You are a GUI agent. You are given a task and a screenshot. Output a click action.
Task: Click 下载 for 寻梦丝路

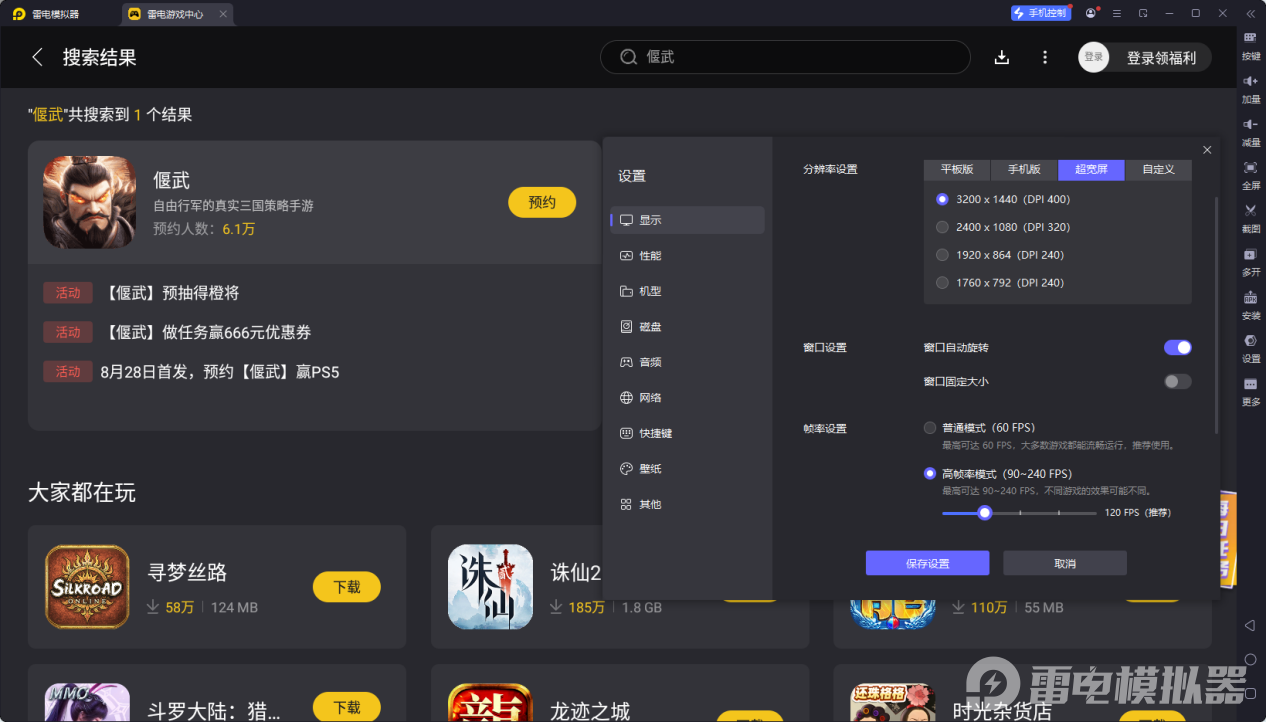347,587
